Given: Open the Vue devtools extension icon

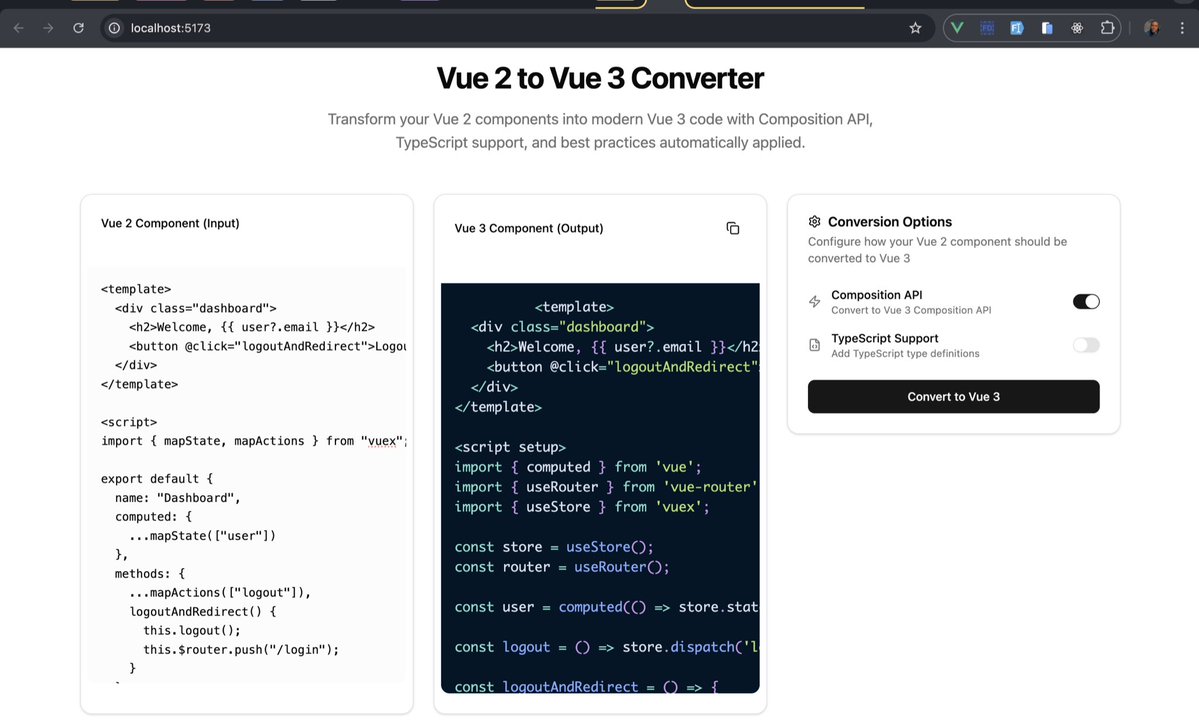Looking at the screenshot, I should coord(957,28).
